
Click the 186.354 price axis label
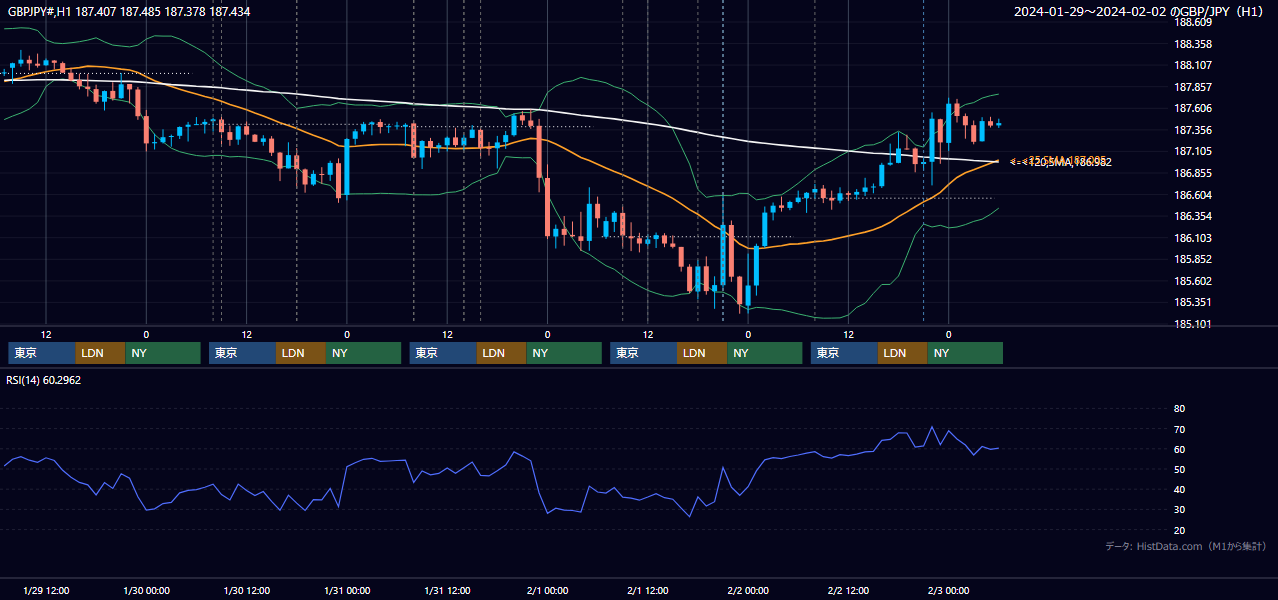pos(1193,216)
